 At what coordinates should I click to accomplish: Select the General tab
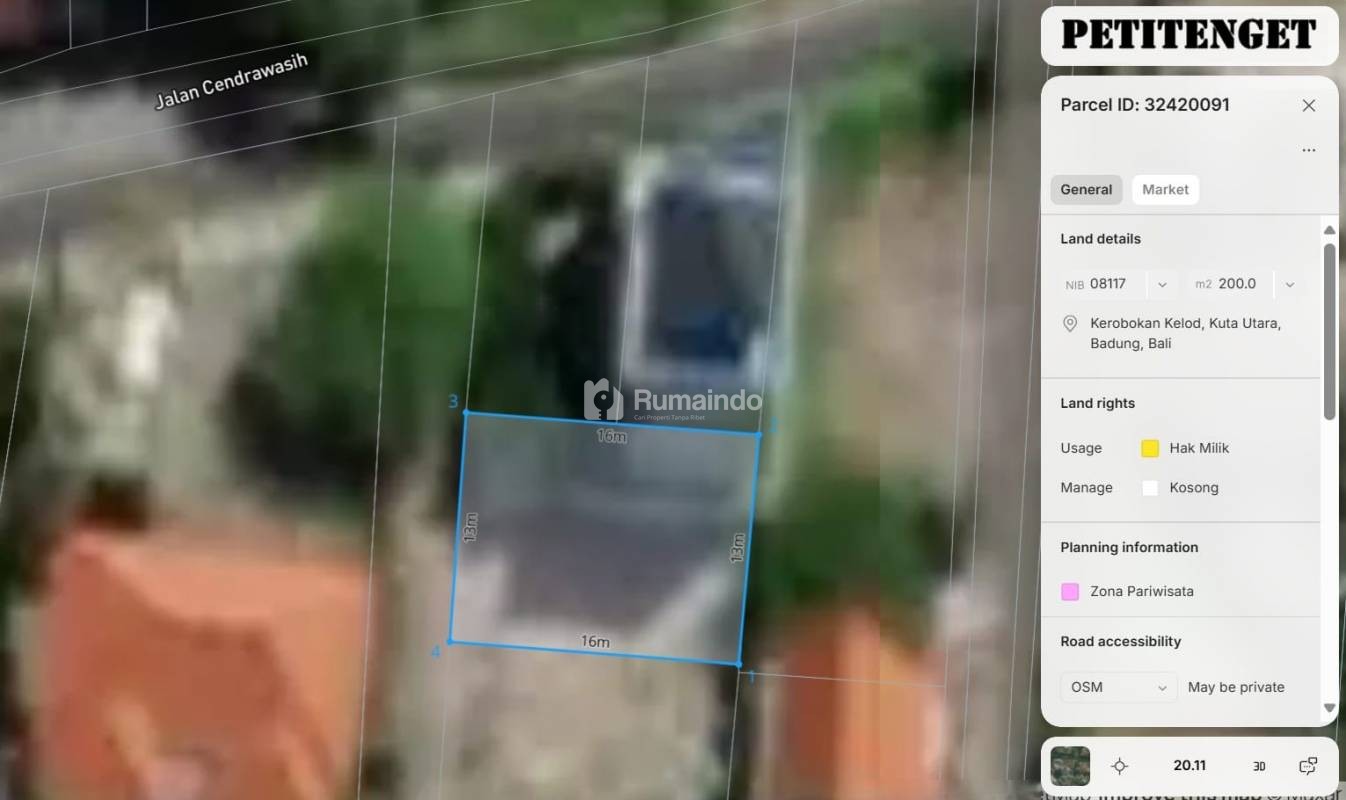pyautogui.click(x=1086, y=189)
